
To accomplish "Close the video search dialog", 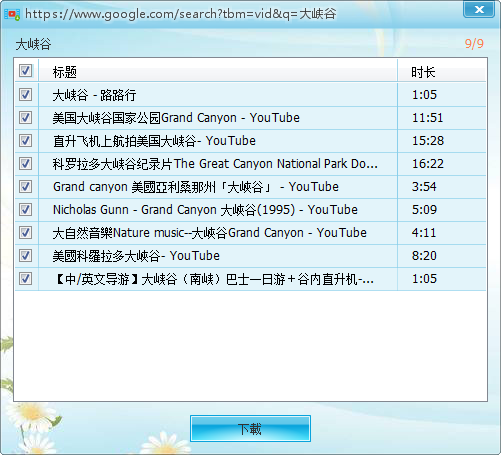I will [x=479, y=9].
